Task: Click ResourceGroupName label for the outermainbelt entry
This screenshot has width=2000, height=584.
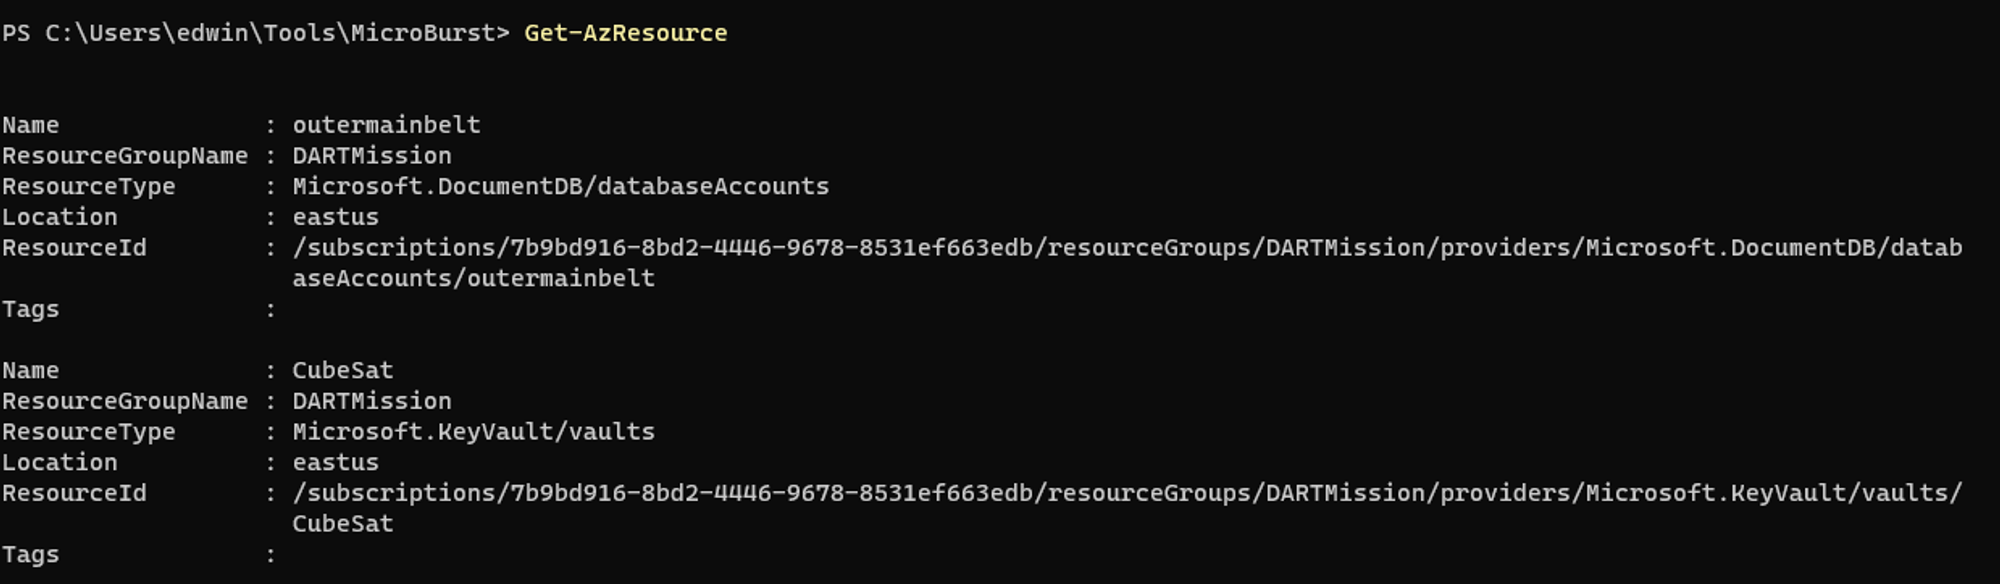Action: click(x=124, y=156)
